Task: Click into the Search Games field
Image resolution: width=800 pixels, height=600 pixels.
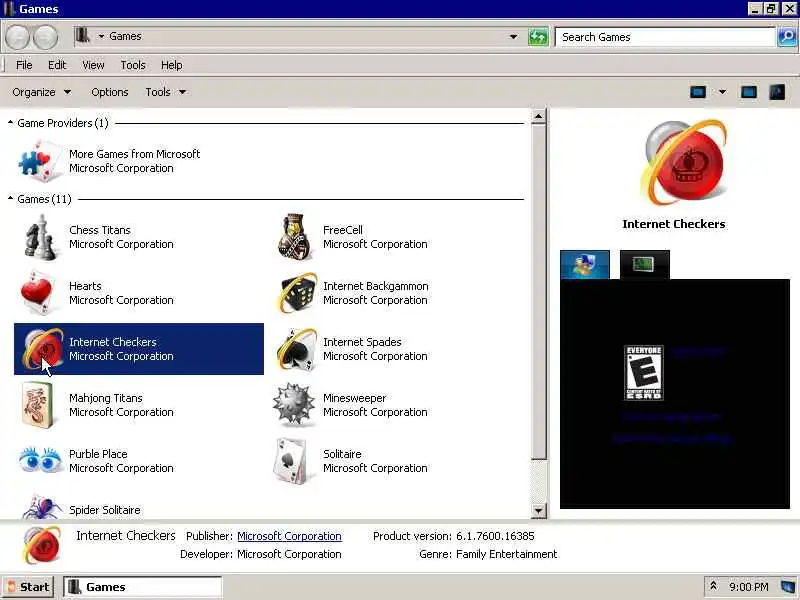Action: [665, 37]
